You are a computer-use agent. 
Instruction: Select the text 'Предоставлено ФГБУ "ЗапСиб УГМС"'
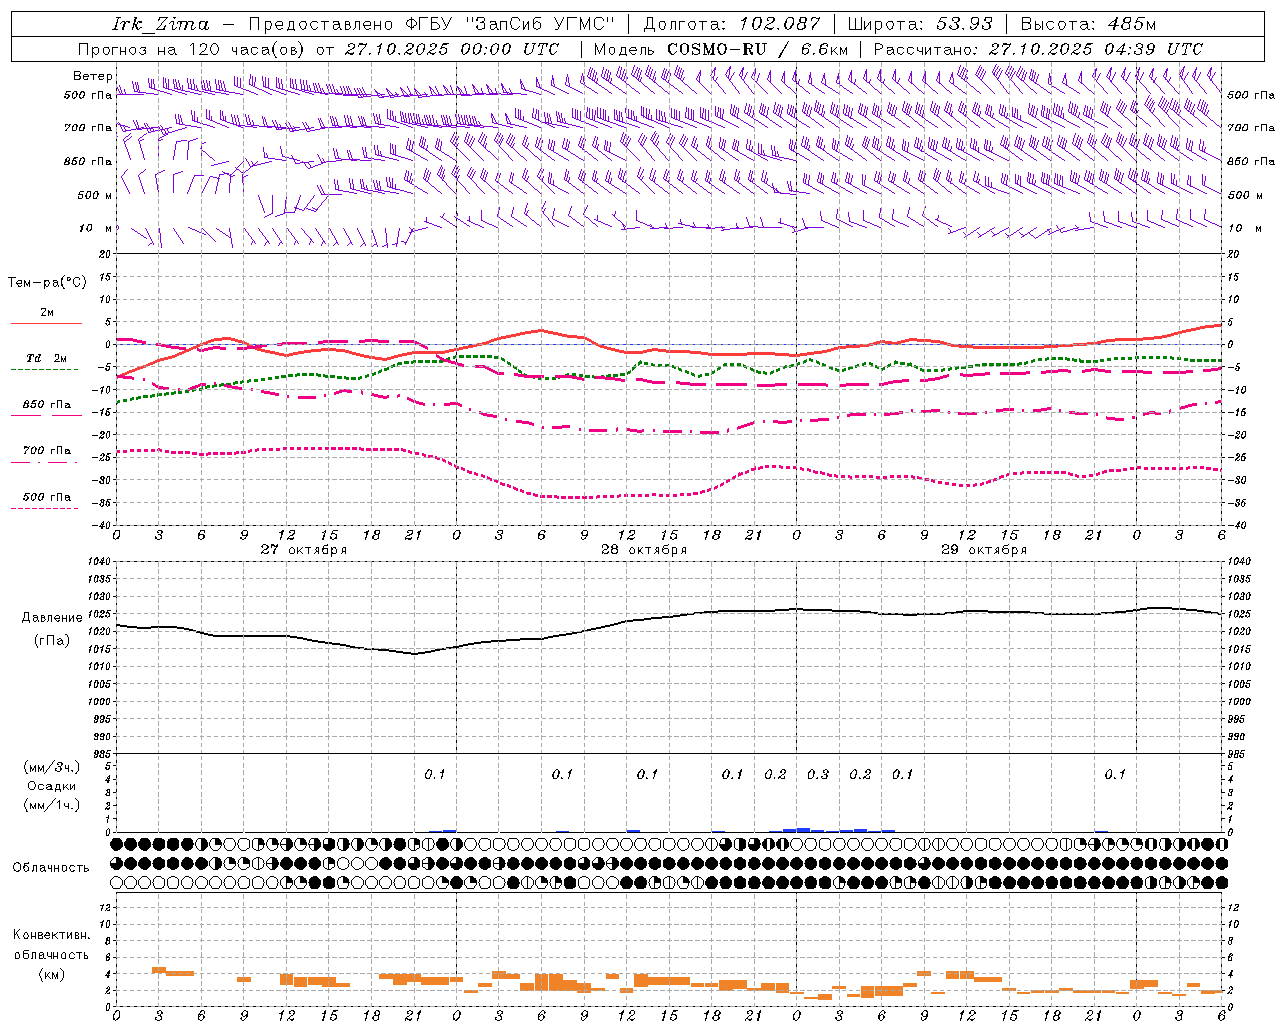coord(431,24)
